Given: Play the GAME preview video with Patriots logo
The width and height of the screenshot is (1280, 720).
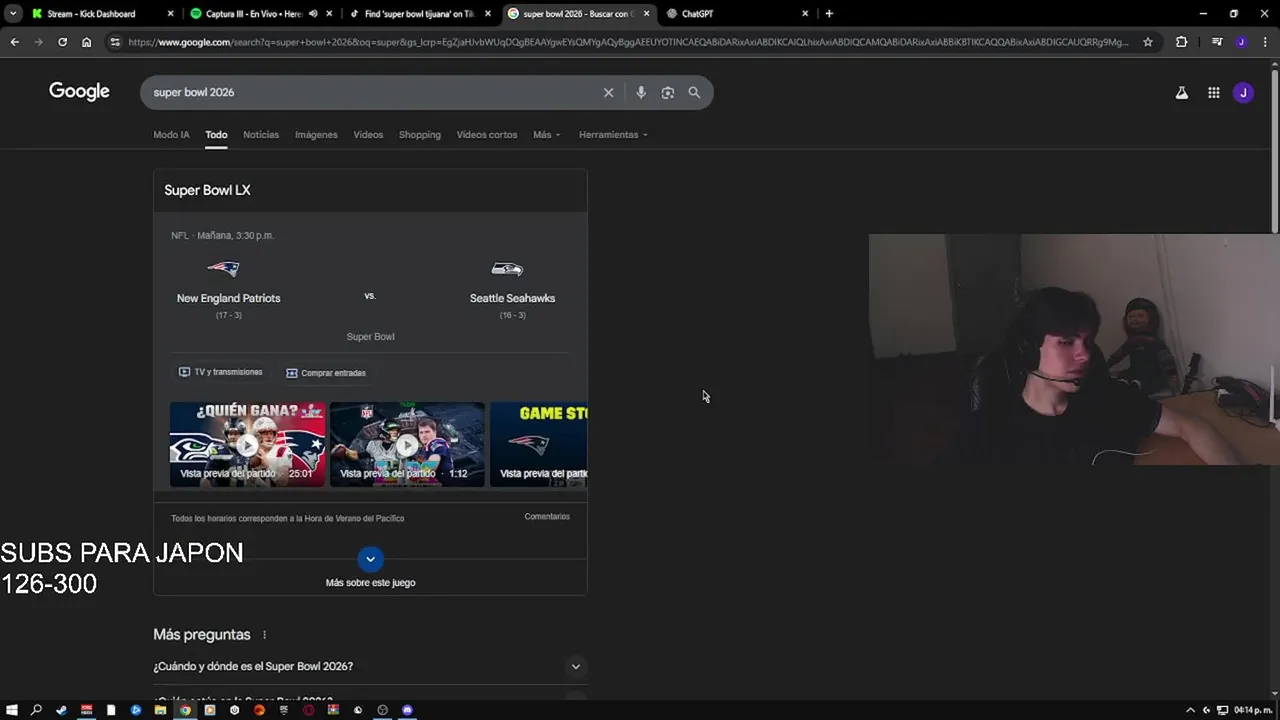Looking at the screenshot, I should 538,444.
